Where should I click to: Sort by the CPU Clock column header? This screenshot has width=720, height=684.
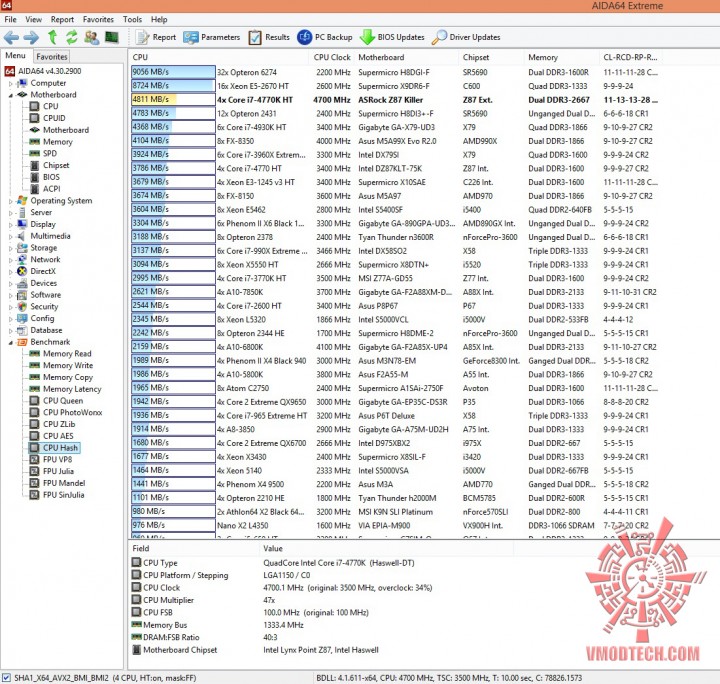click(x=332, y=57)
